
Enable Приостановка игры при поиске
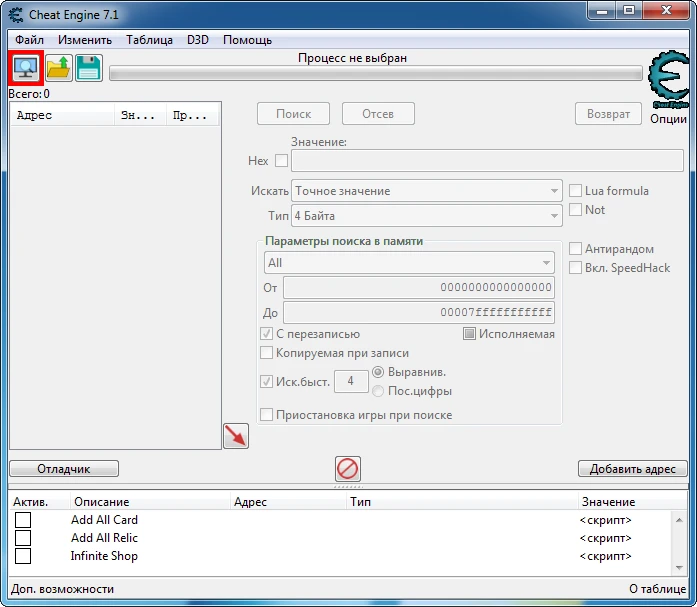pos(266,415)
